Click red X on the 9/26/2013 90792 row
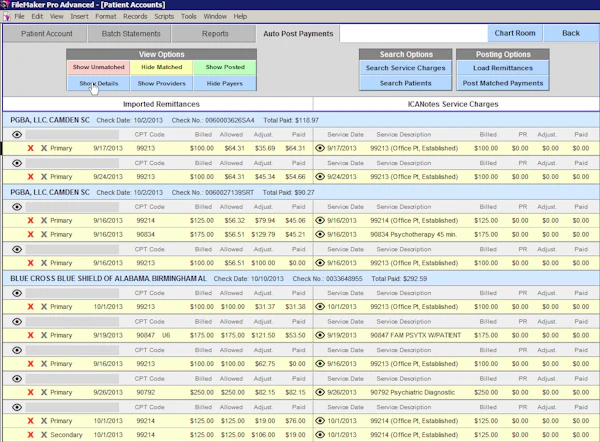This screenshot has height=442, width=600. (x=31, y=392)
